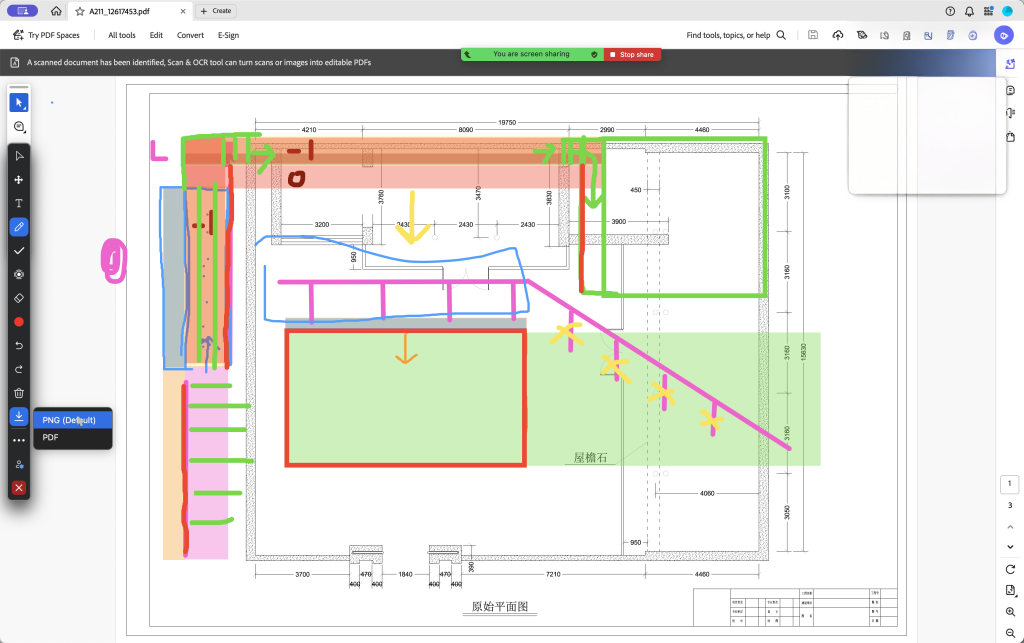Go to next page with down chevron
The width and height of the screenshot is (1024, 643).
1010,546
